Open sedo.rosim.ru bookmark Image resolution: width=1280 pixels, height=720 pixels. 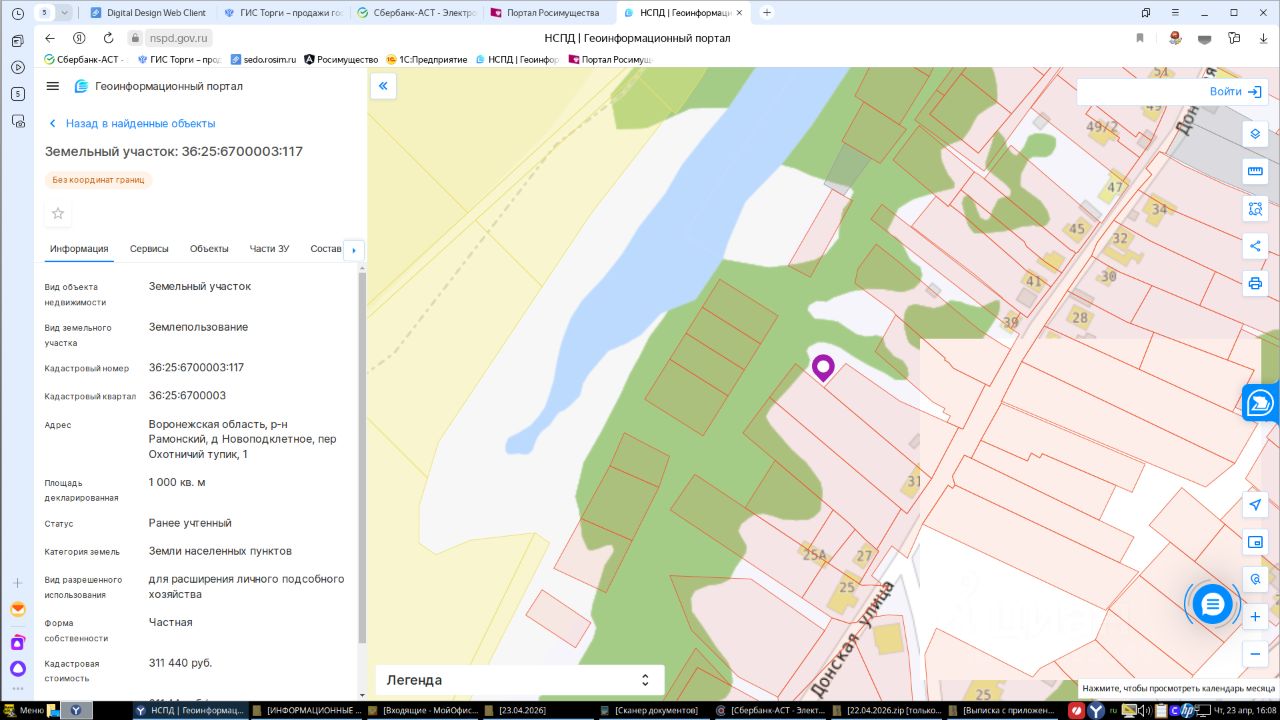coord(263,60)
